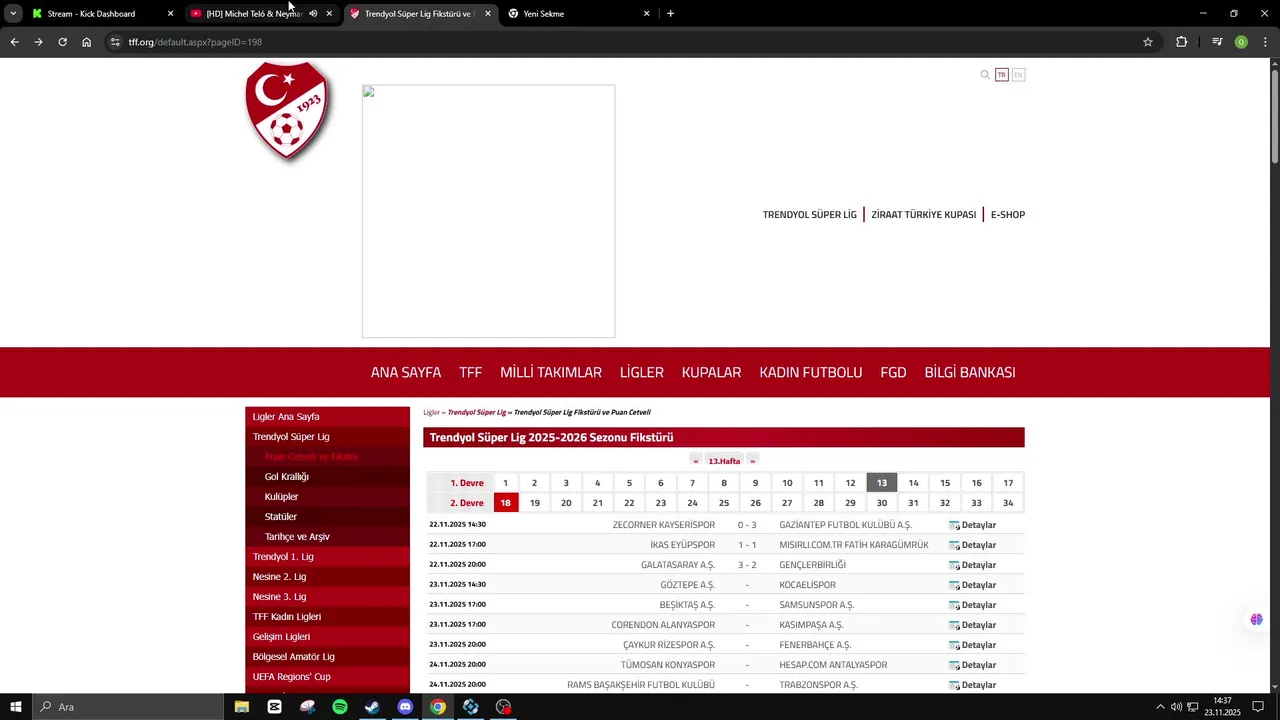Open Detaylar for Galatasaray vs Gençlerbirliği

[x=972, y=565]
